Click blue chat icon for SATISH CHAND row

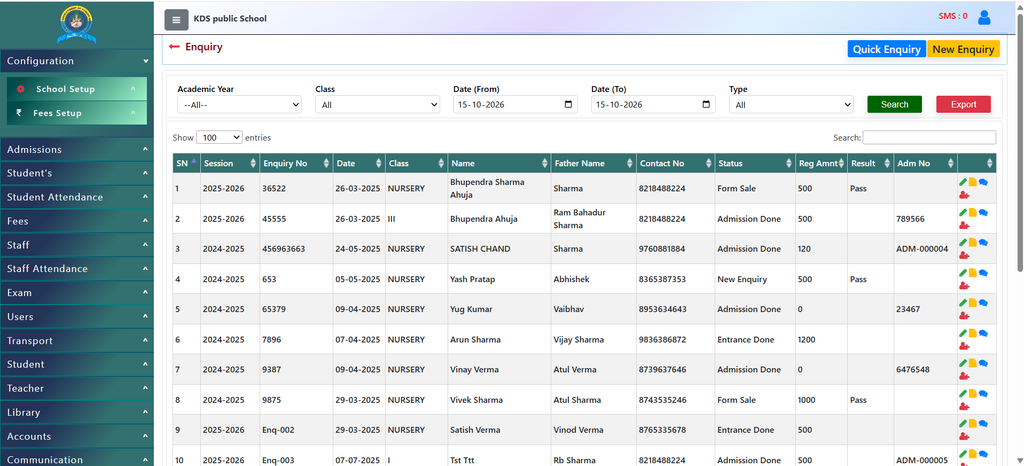(x=983, y=242)
